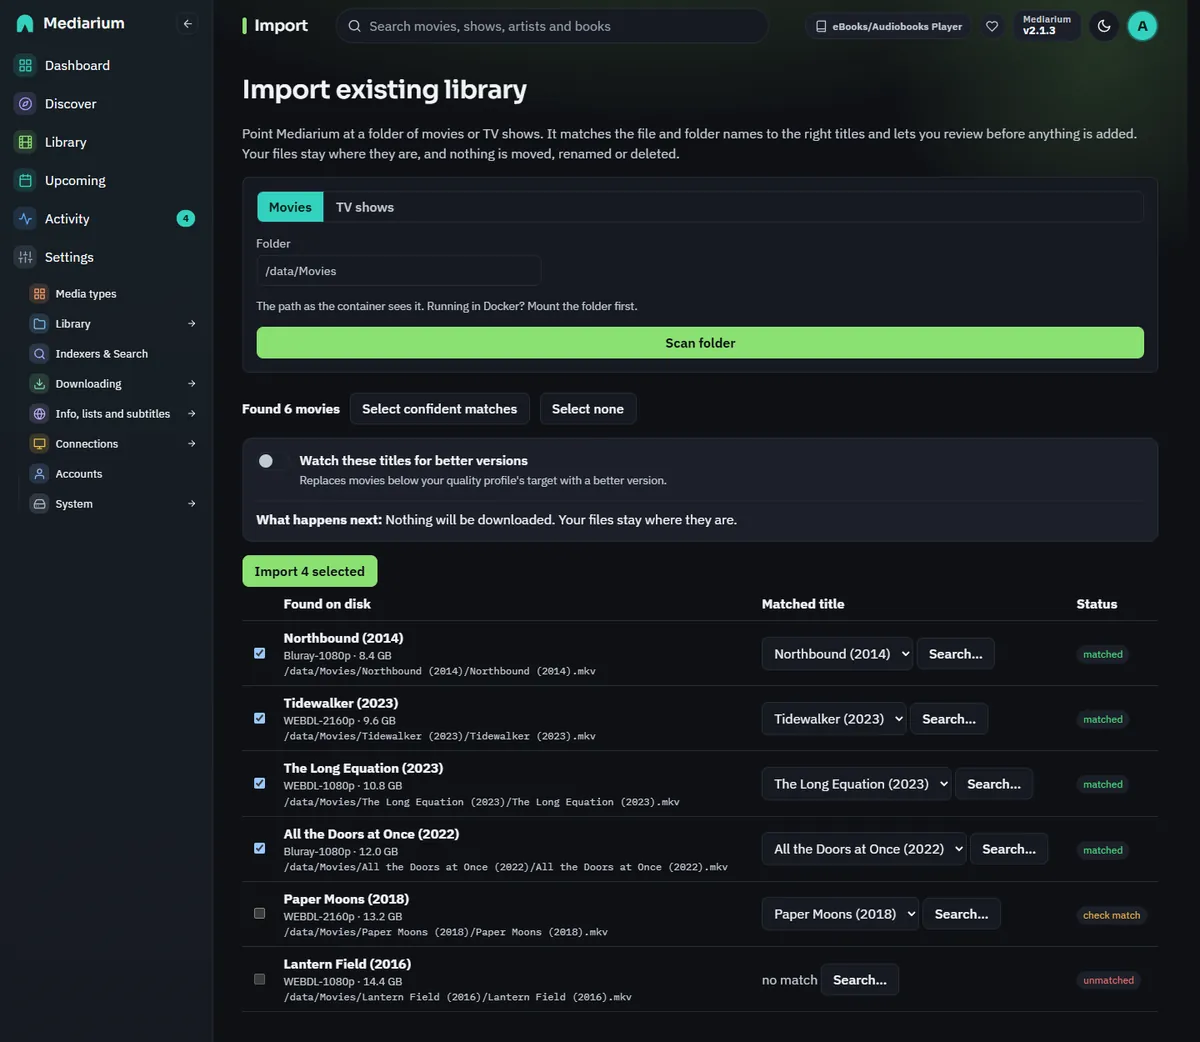Click Search... for Tidewalker row
The width and height of the screenshot is (1200, 1042).
point(949,719)
